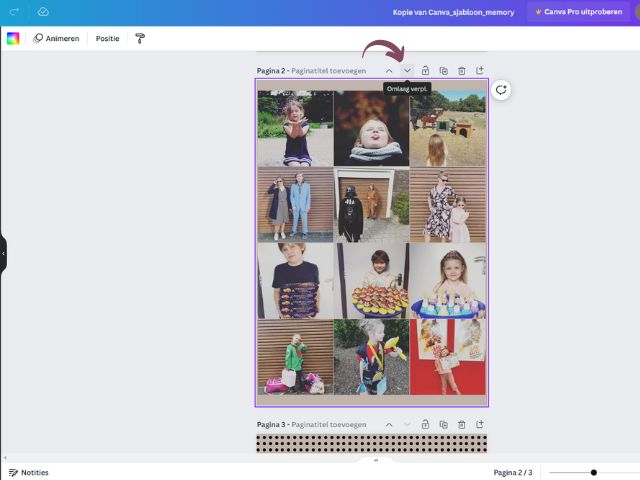Lock Pagina 2 with padlock icon
Image resolution: width=640 pixels, height=480 pixels.
[x=425, y=71]
